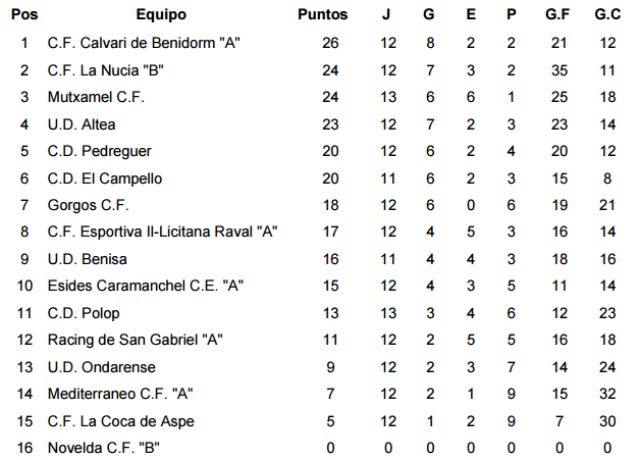Image resolution: width=640 pixels, height=460 pixels.
Task: Click the G.C column header
Action: (x=607, y=15)
